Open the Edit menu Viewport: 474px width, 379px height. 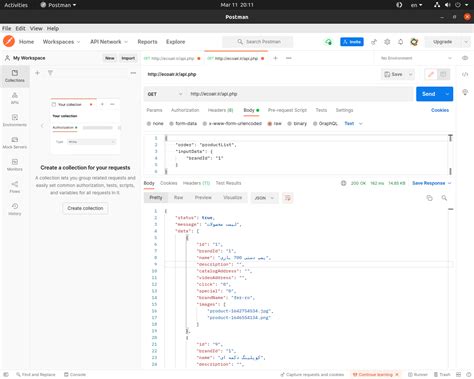tap(20, 28)
